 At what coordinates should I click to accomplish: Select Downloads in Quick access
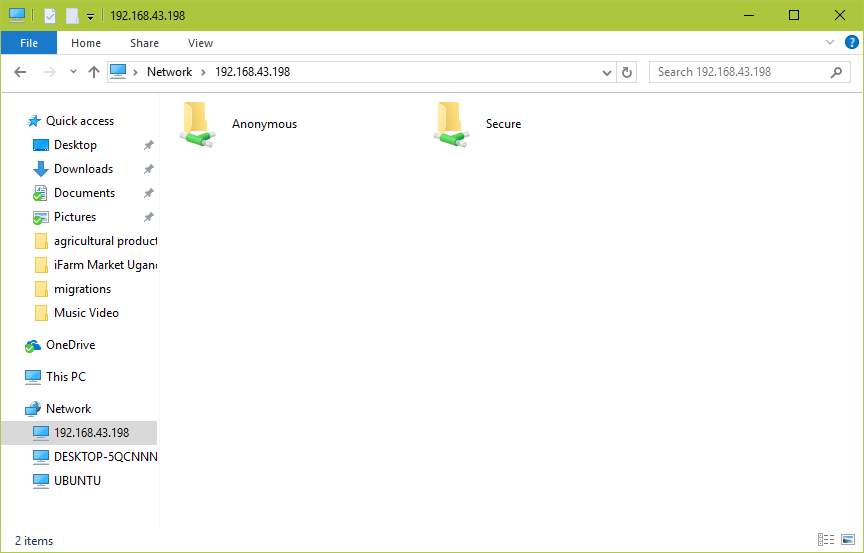[83, 169]
